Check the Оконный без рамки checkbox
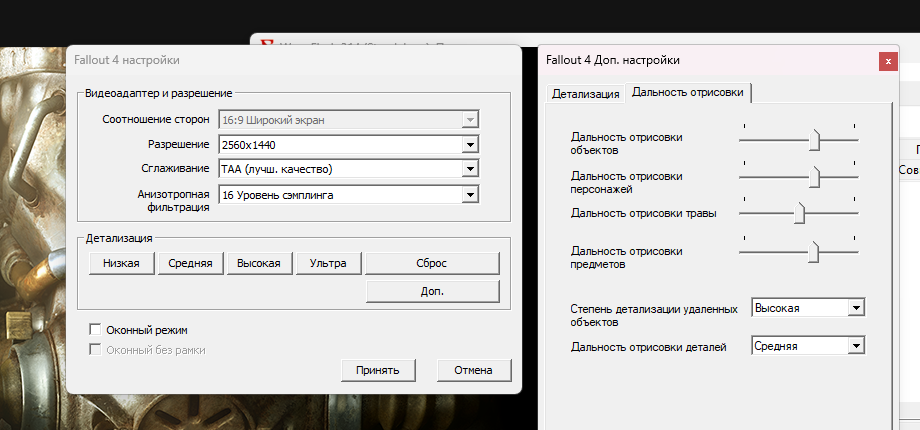The width and height of the screenshot is (920, 430). click(x=96, y=350)
